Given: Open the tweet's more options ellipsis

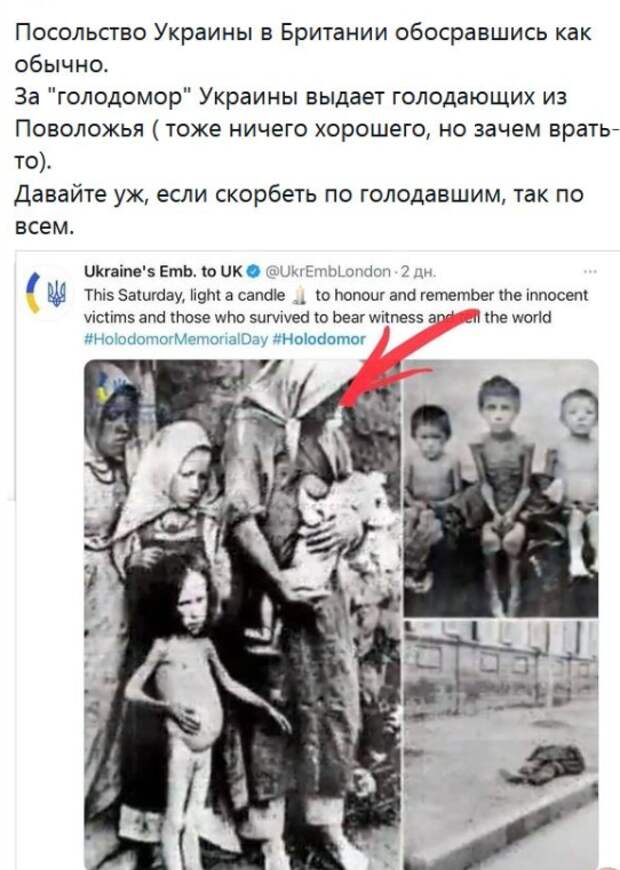Looking at the screenshot, I should click(x=590, y=271).
